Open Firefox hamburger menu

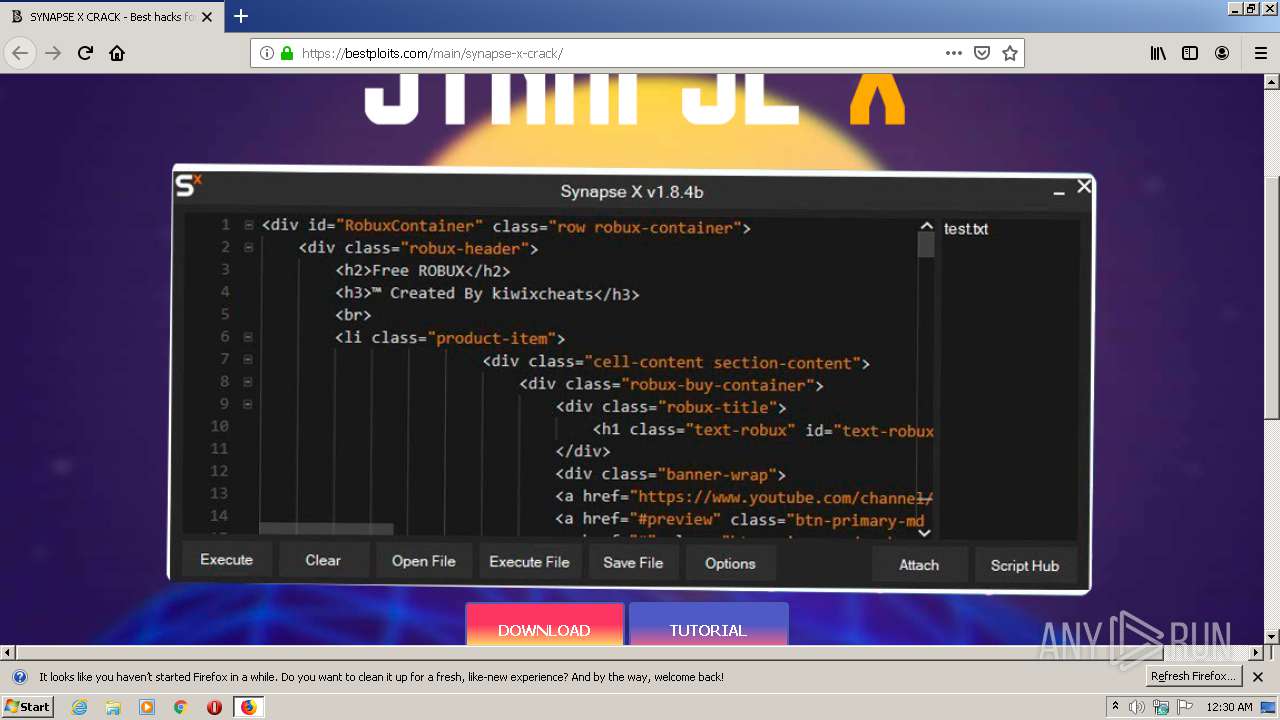click(1260, 53)
